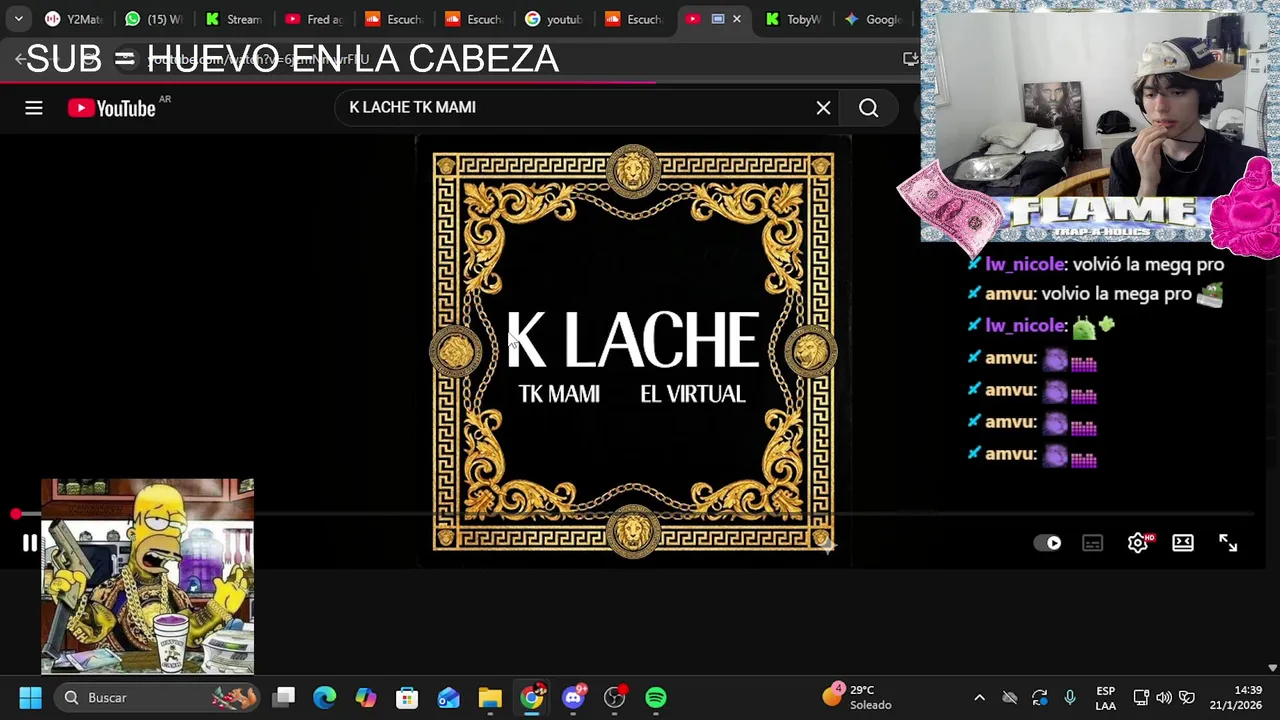Open the Windows Start menu

click(x=30, y=697)
